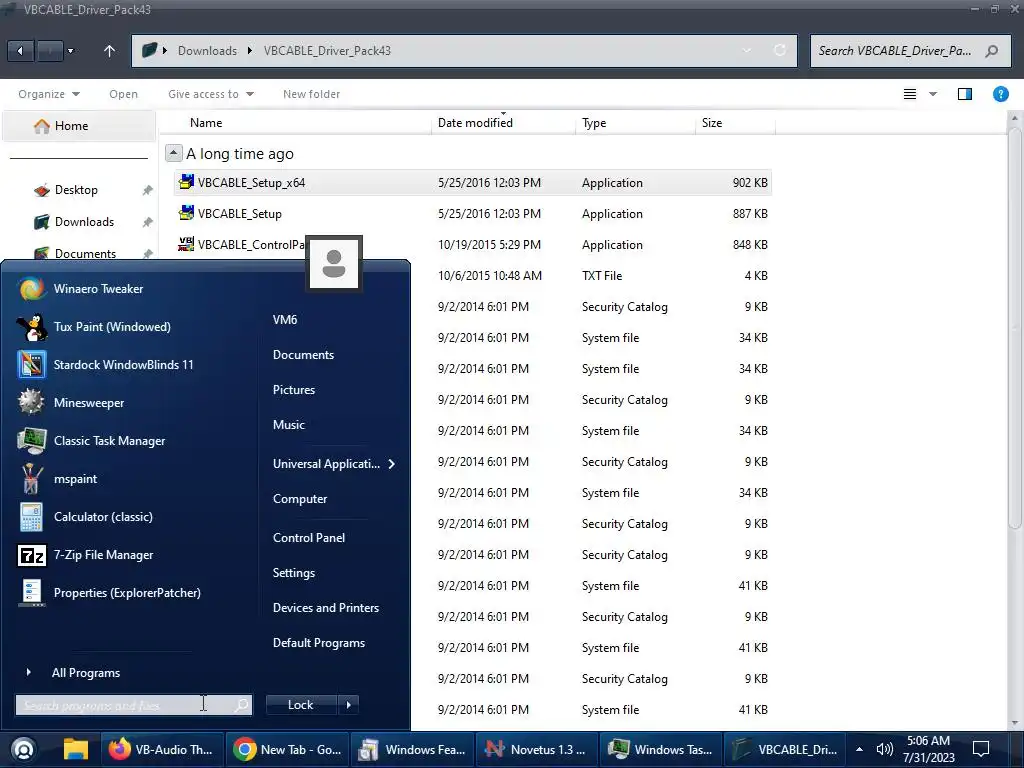Sort by Date modified column
This screenshot has height=768, width=1024.
pyautogui.click(x=475, y=123)
